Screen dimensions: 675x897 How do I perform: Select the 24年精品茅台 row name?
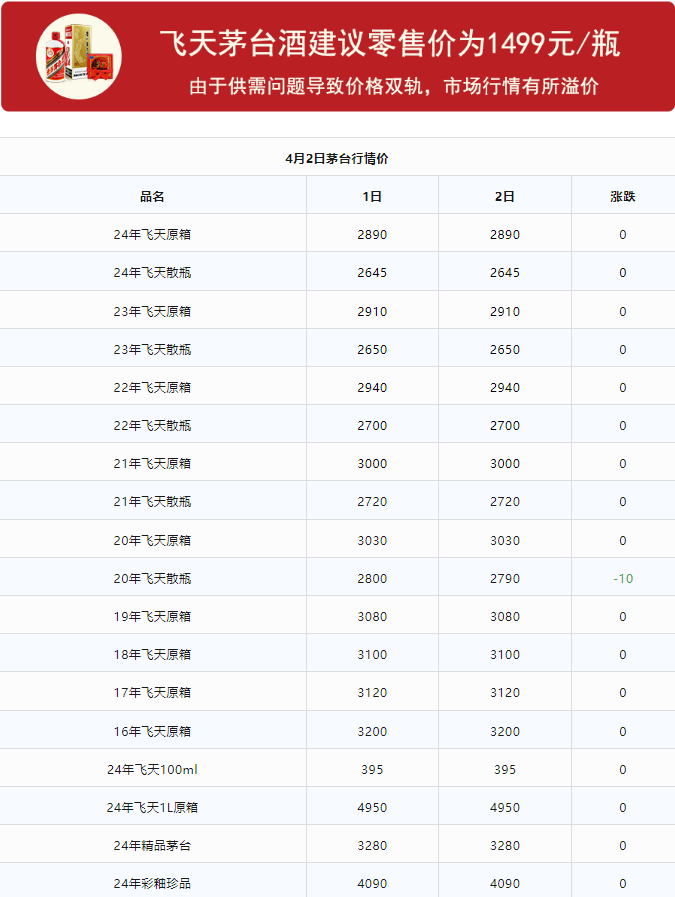point(152,846)
